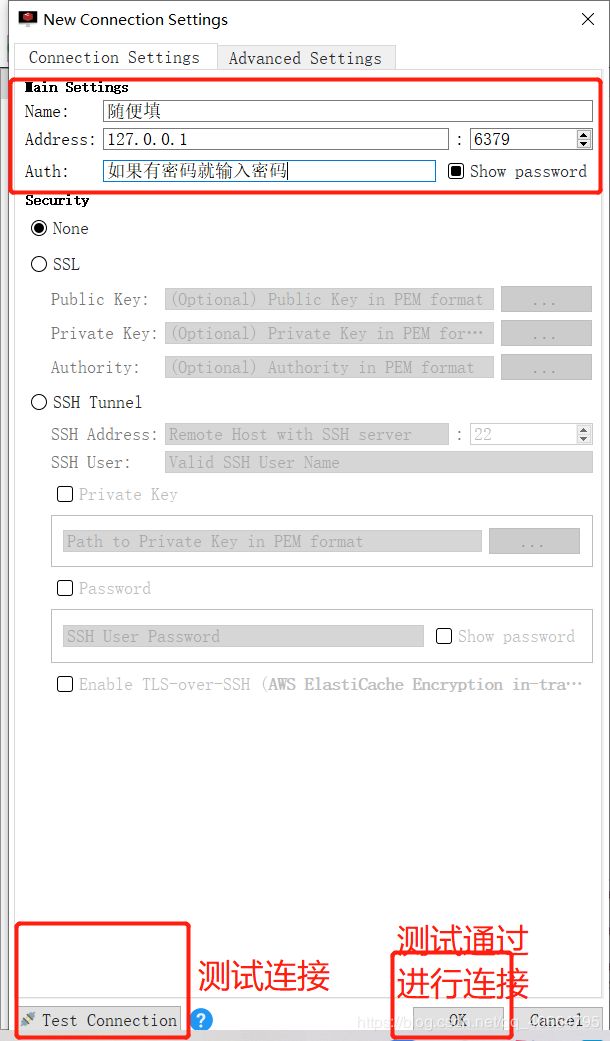This screenshot has height=1041, width=610.
Task: Enable the SSH Private Key checkbox
Action: pyautogui.click(x=64, y=495)
